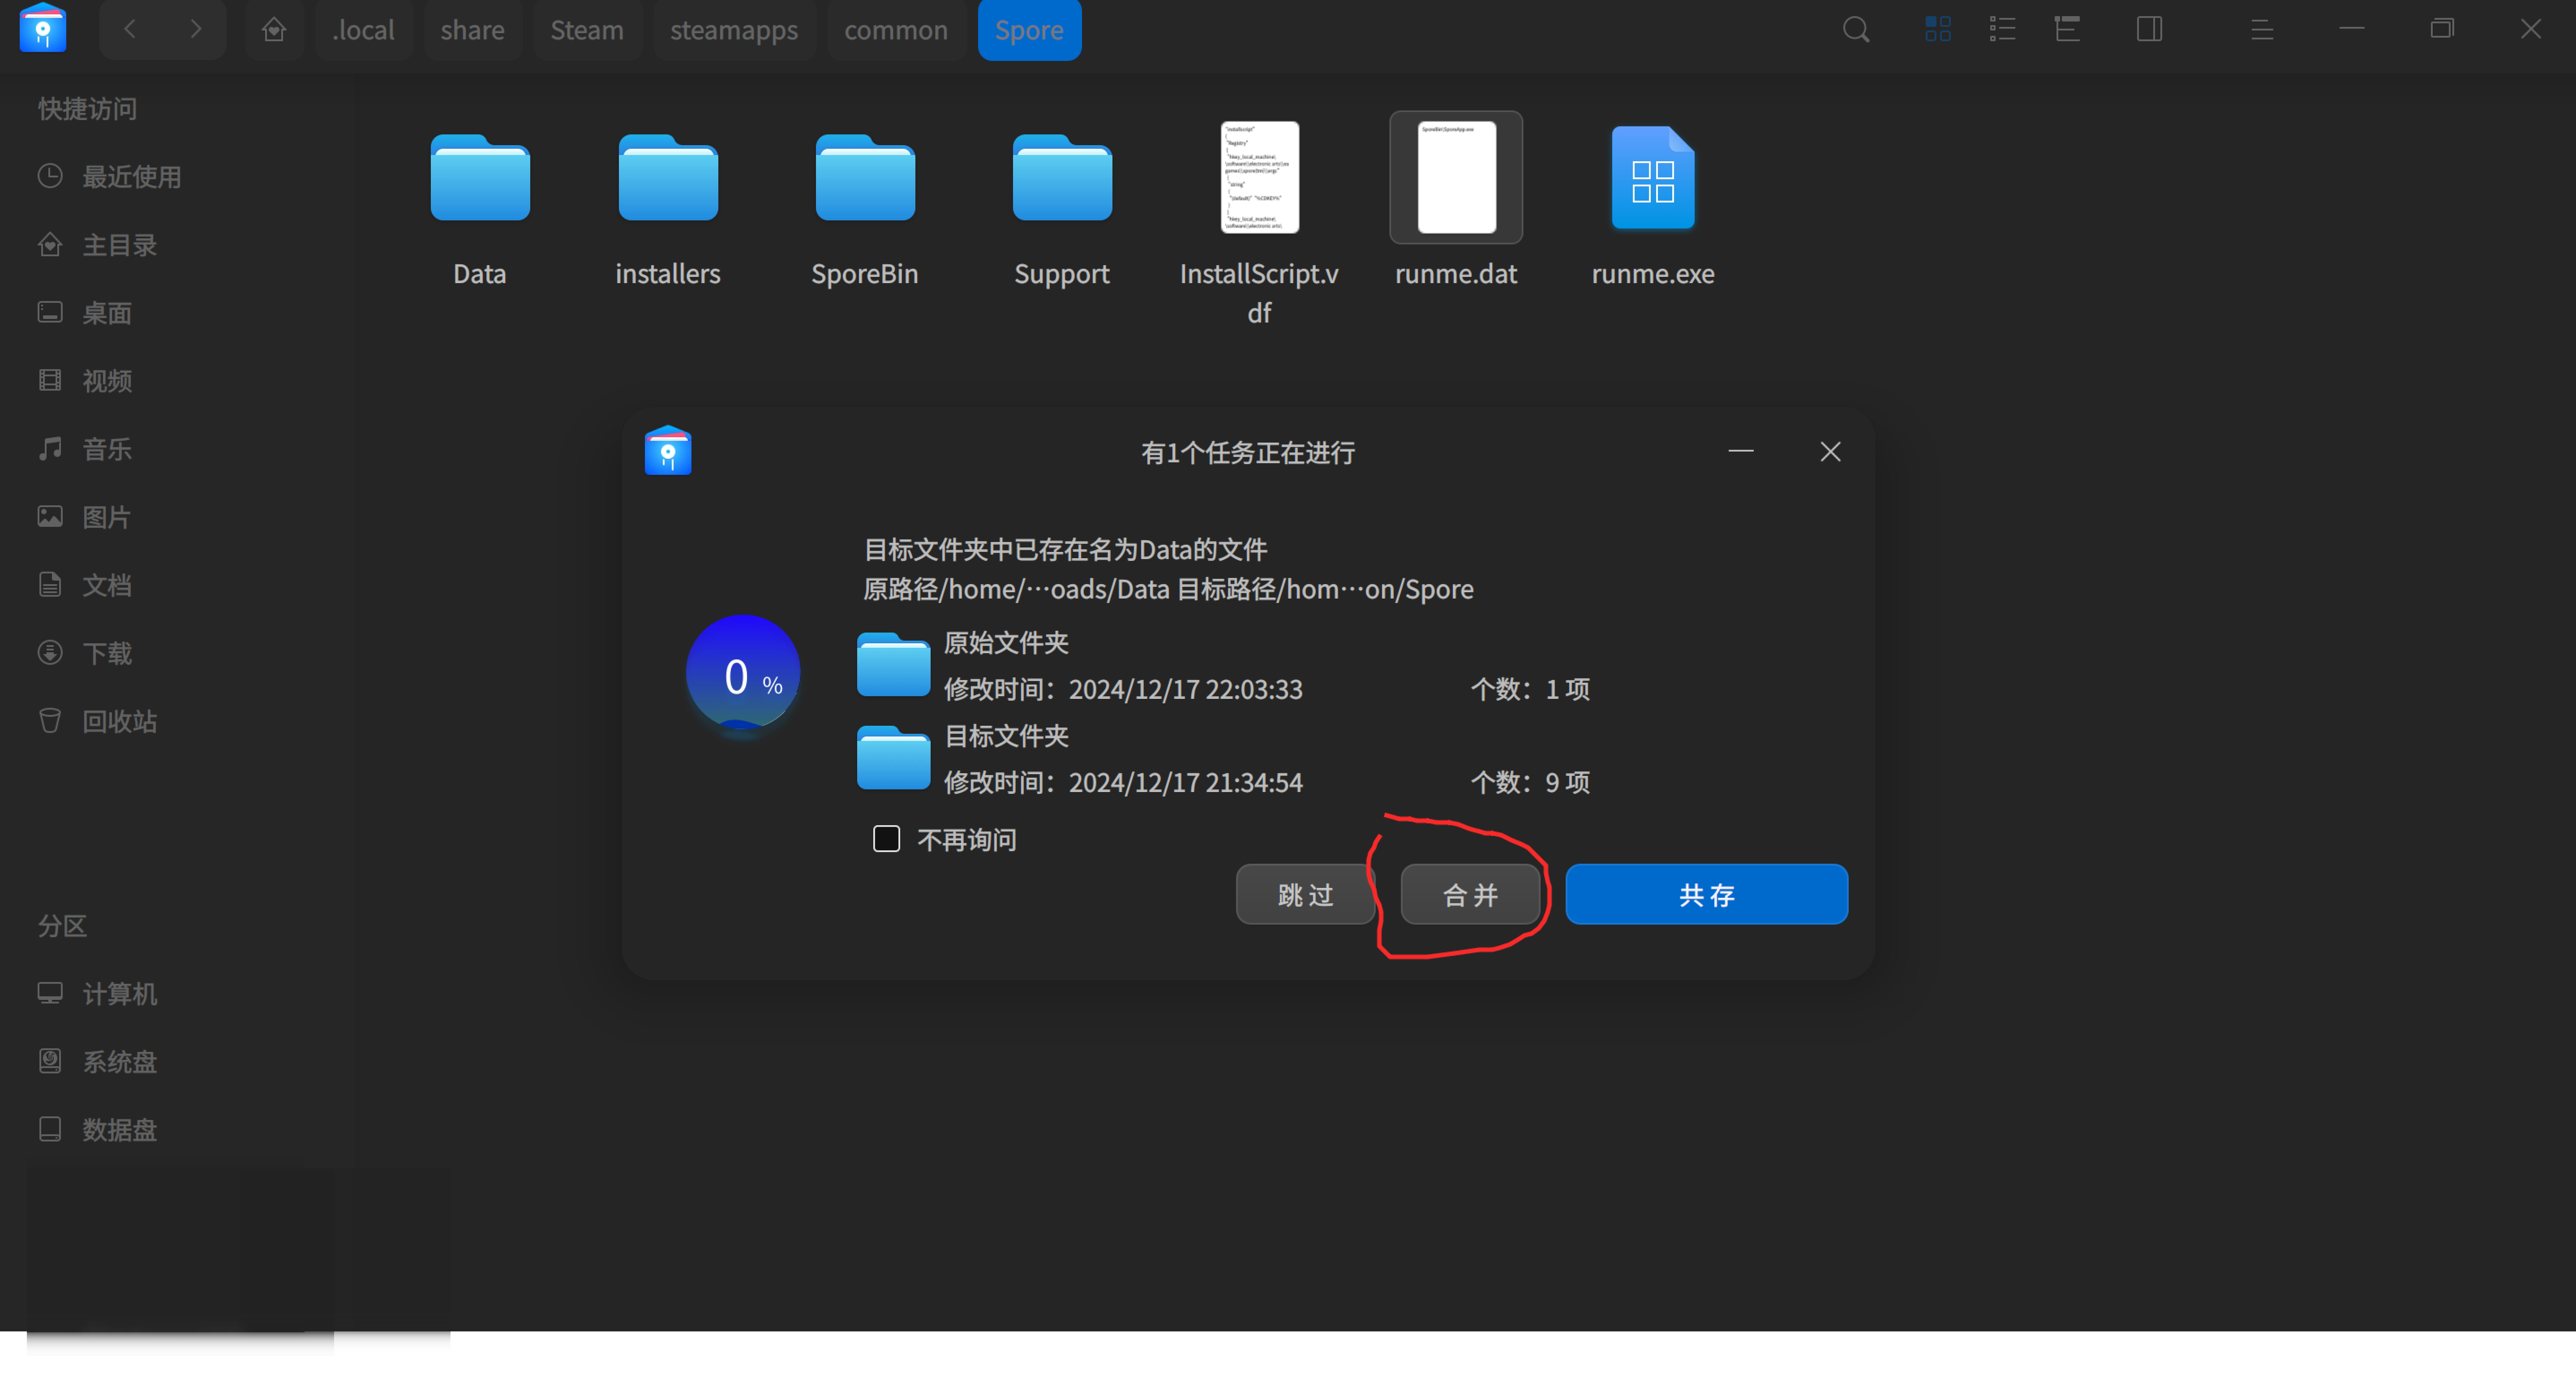
Task: Click the 跳过 button
Action: click(1305, 894)
